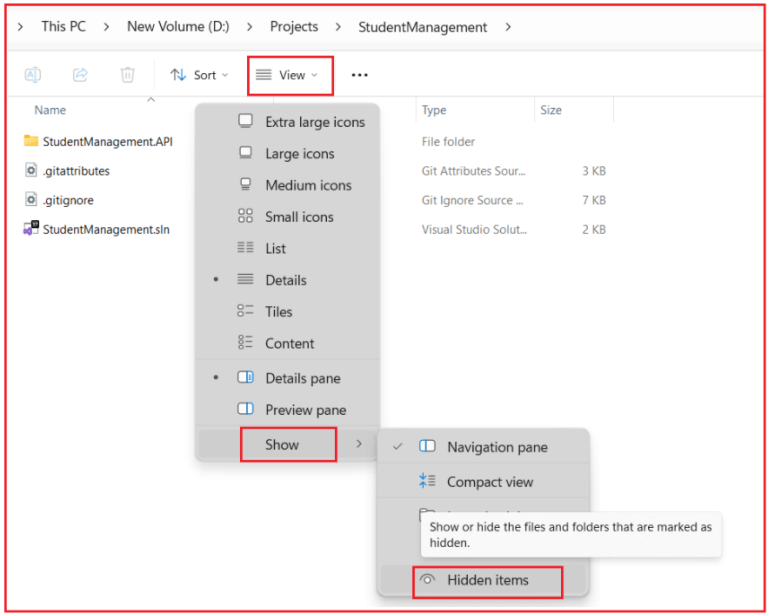The image size is (768, 614).
Task: Open the Sort dropdown
Action: (199, 75)
